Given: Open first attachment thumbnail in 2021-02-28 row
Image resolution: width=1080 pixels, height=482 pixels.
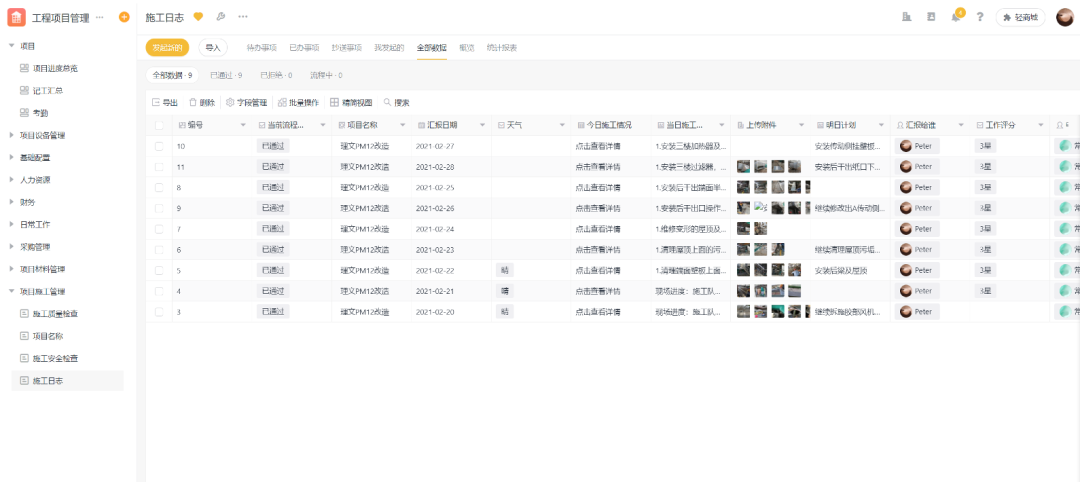Looking at the screenshot, I should (744, 167).
